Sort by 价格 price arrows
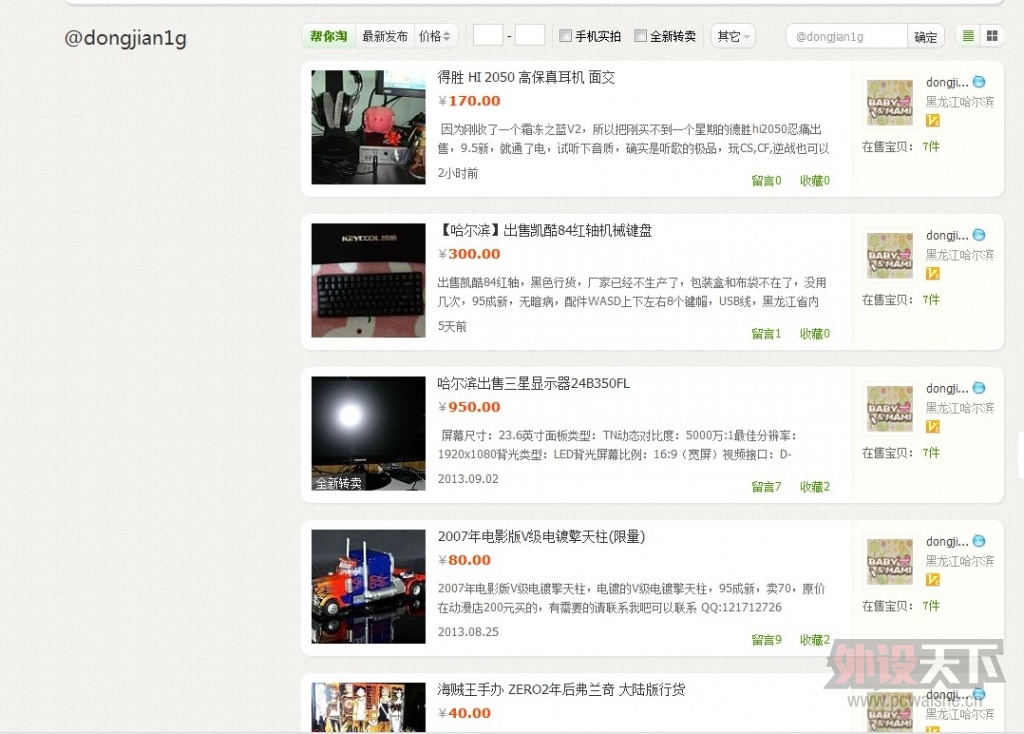Viewport: 1024px width, 734px height. click(x=434, y=36)
